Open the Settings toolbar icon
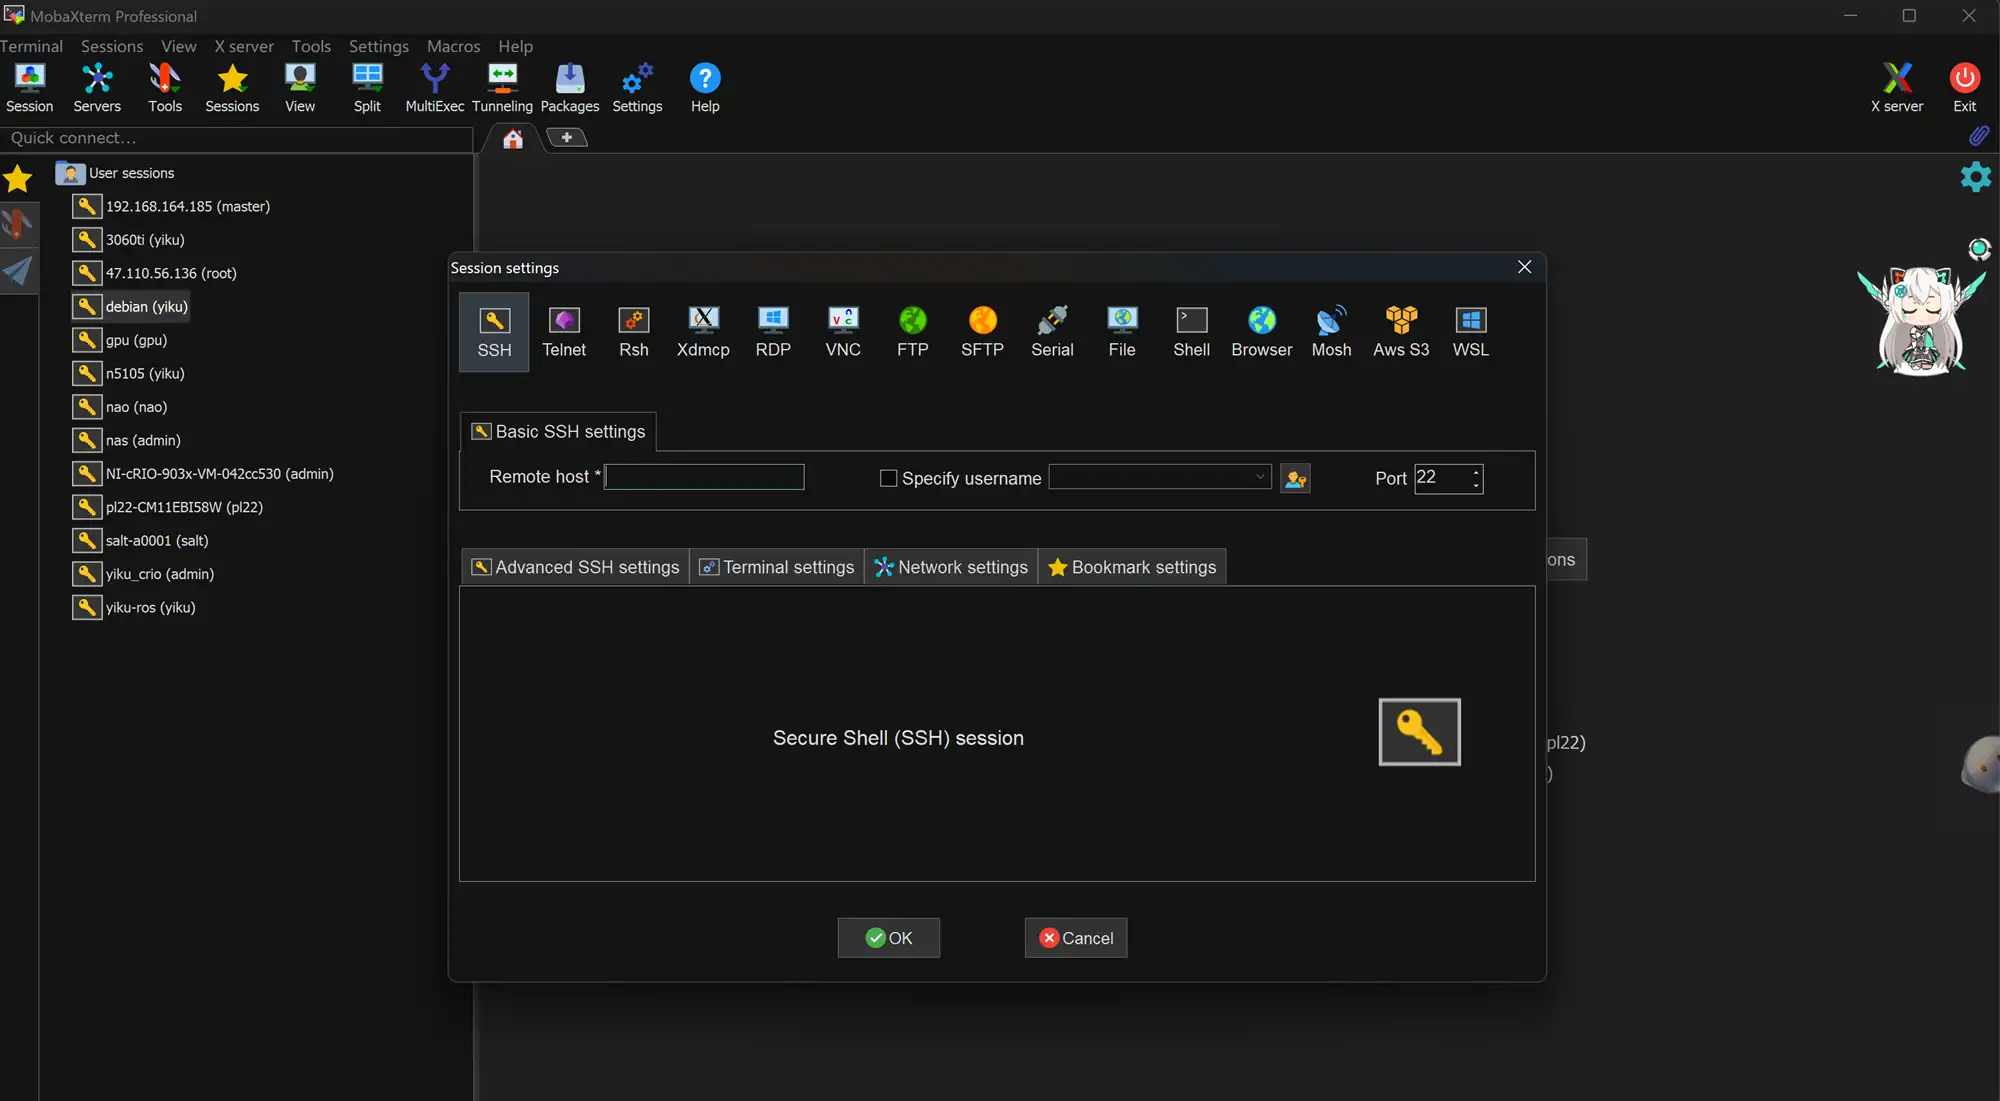Screen dimensions: 2000x1101 [637, 88]
